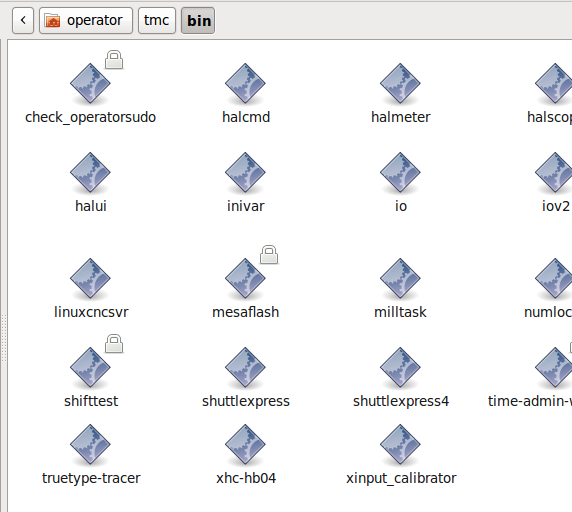This screenshot has width=572, height=512.
Task: Click the shifttest file icon
Action: point(90,368)
